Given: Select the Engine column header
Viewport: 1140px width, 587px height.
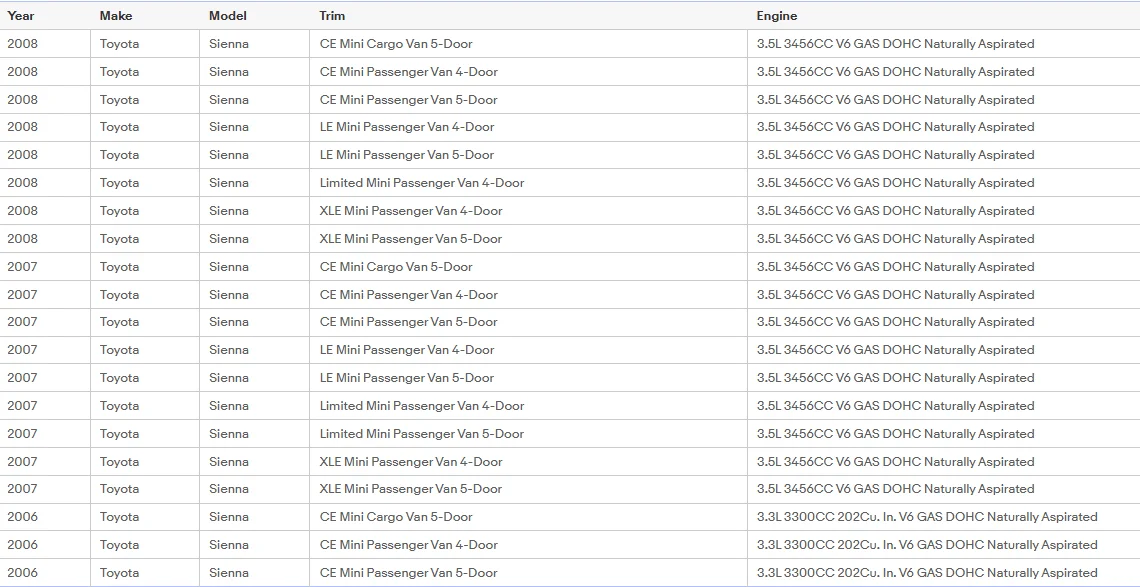Looking at the screenshot, I should [x=776, y=15].
